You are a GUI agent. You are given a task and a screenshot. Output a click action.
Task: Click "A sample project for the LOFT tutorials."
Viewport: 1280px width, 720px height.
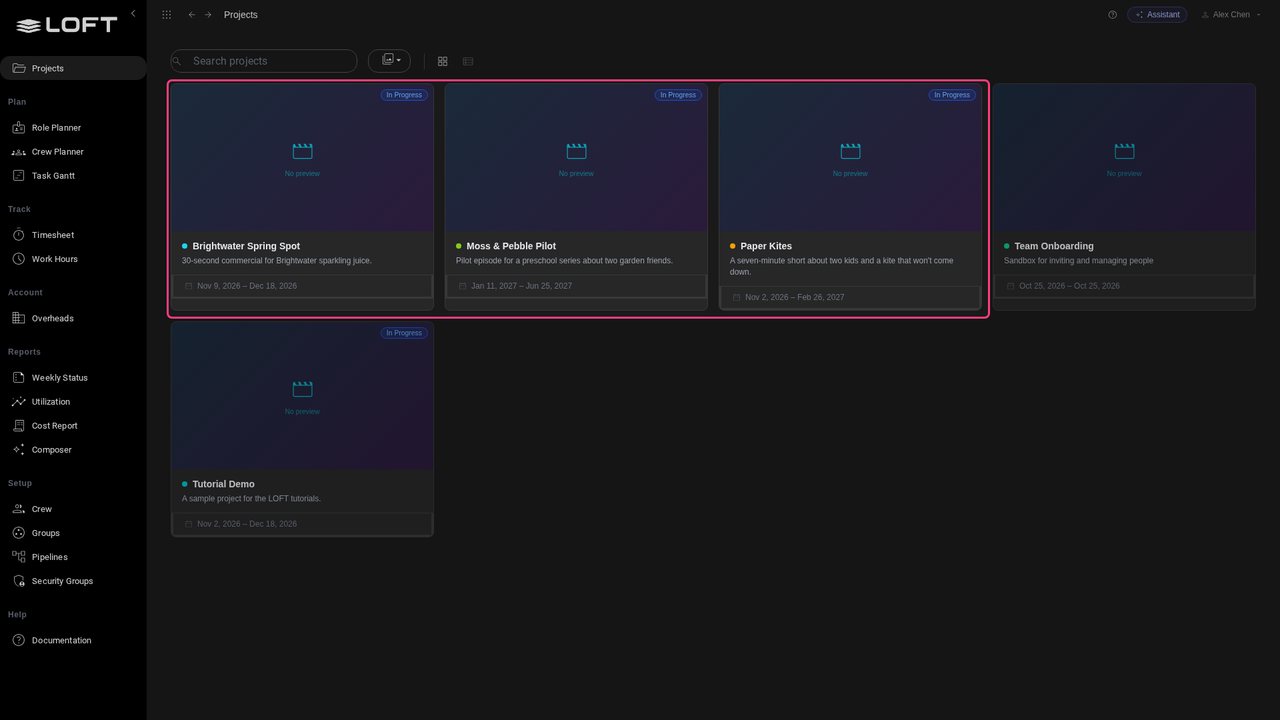tap(252, 499)
